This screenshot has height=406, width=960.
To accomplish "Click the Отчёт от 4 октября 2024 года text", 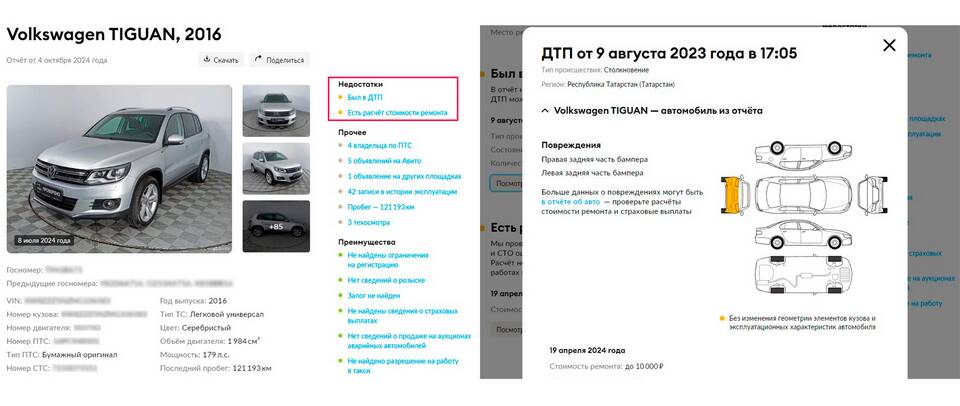I will coord(57,61).
